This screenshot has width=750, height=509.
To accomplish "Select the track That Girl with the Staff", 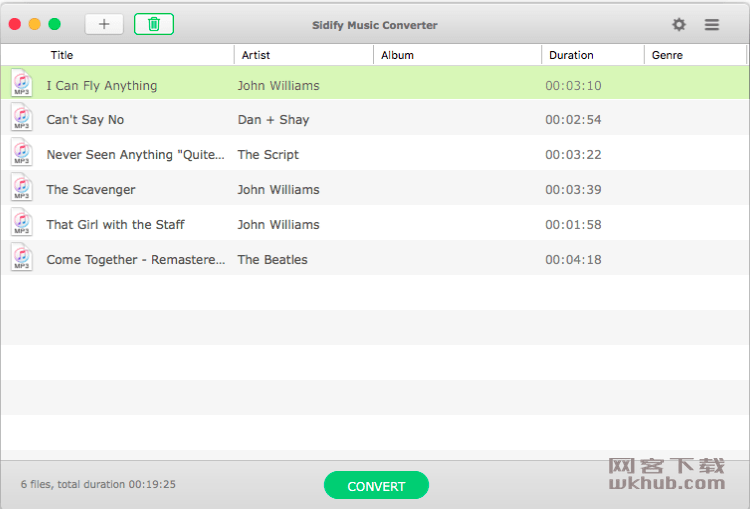I will pos(115,224).
